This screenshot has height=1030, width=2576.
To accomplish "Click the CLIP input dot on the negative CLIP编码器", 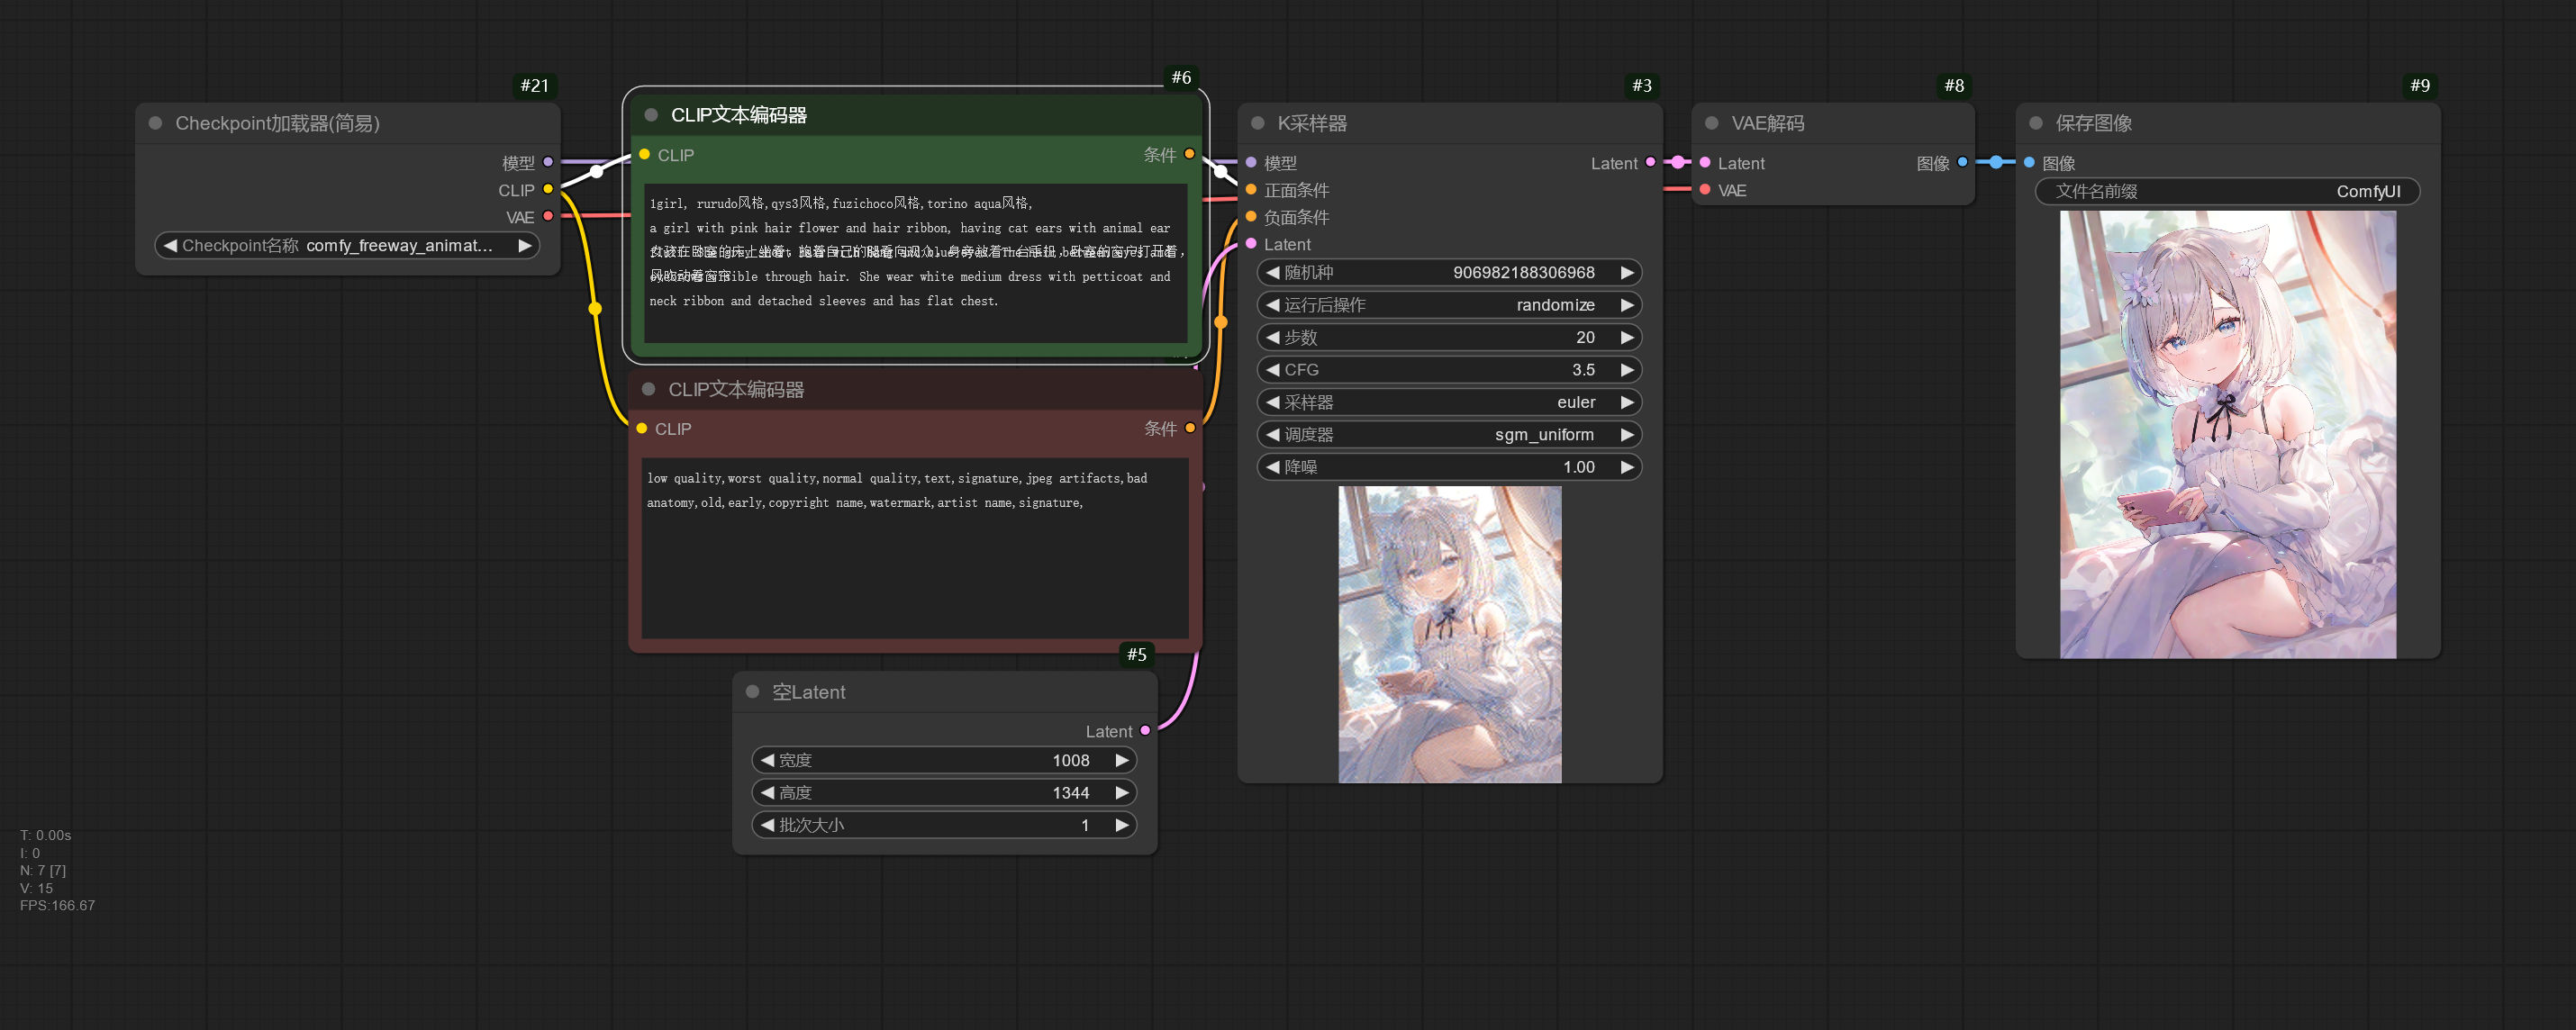I will point(641,428).
